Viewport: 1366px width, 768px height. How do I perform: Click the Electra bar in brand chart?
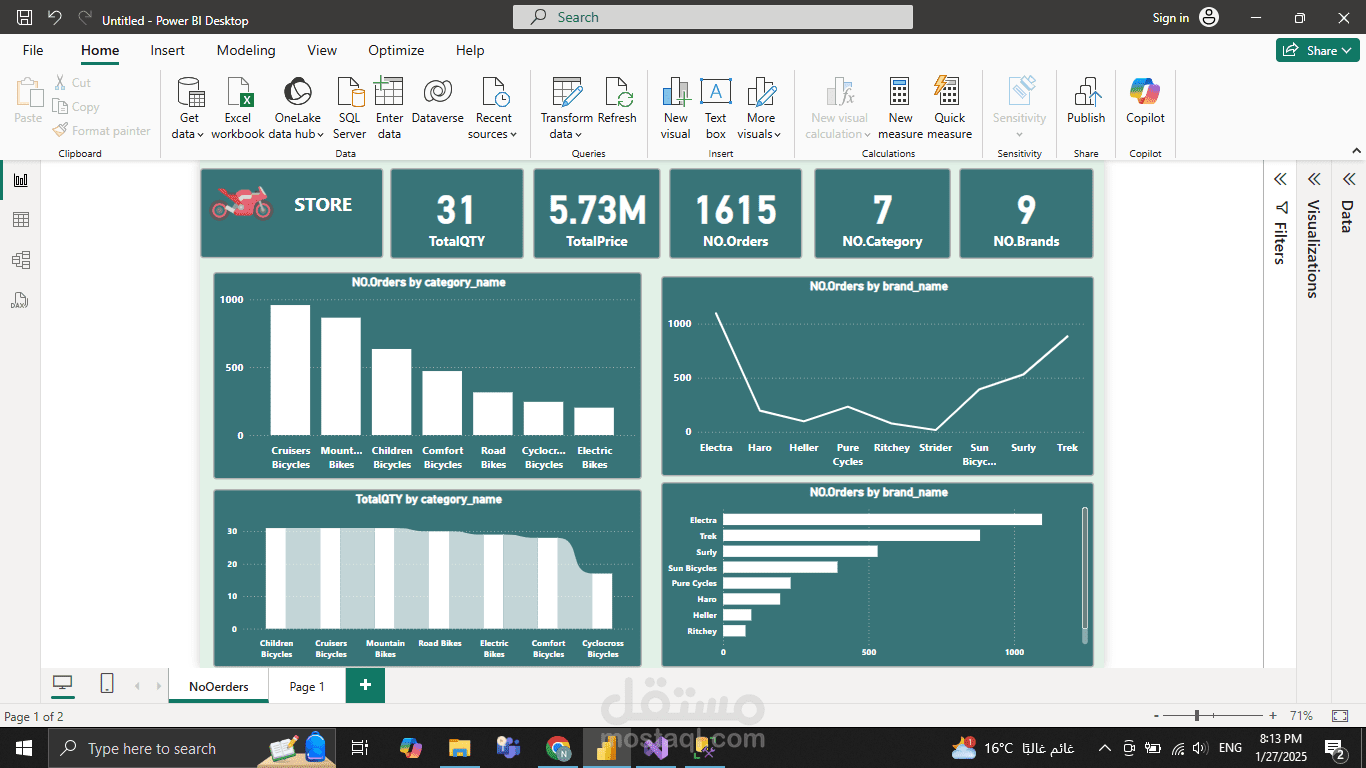tap(882, 519)
